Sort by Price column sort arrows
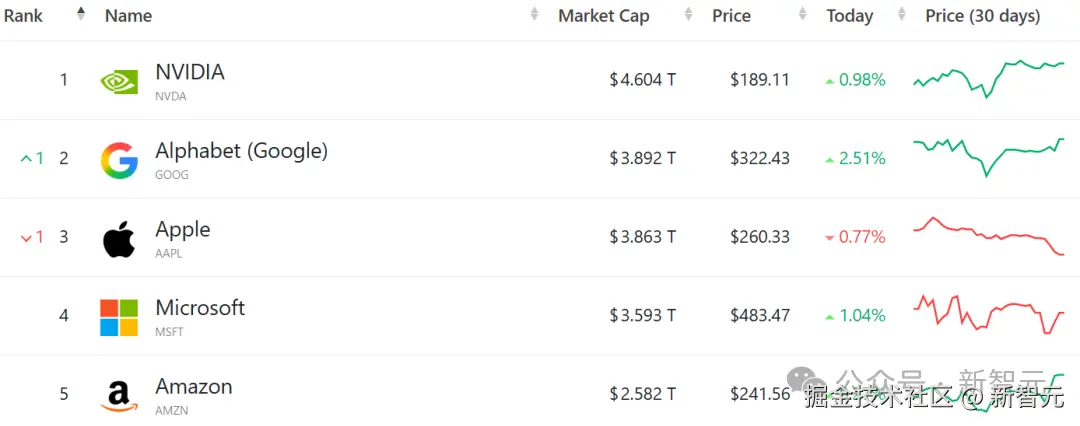 802,15
